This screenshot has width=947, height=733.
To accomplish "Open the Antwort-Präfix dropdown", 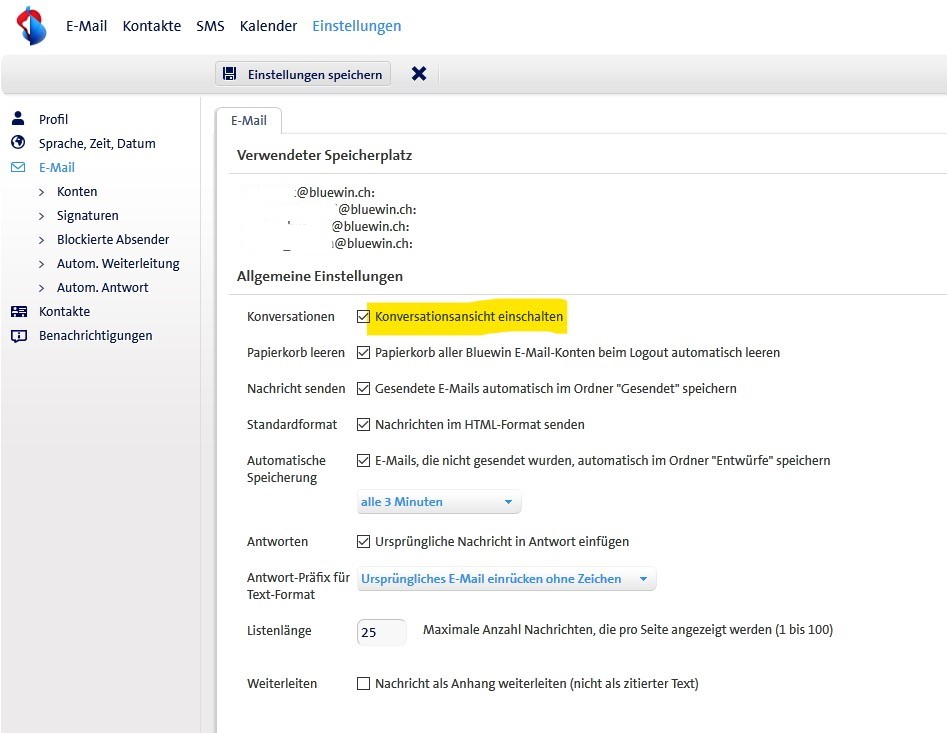I will pyautogui.click(x=506, y=579).
